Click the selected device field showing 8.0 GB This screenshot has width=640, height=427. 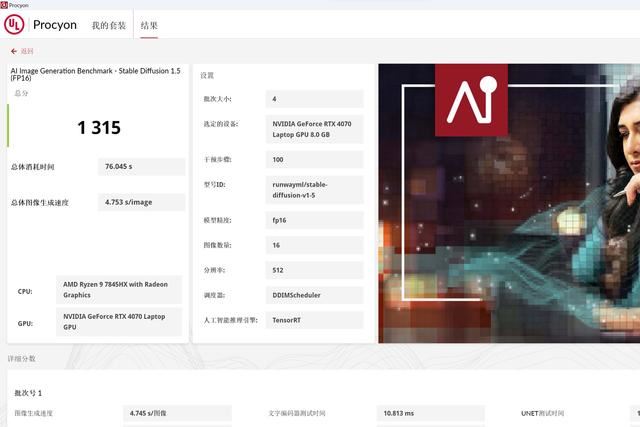pyautogui.click(x=314, y=128)
